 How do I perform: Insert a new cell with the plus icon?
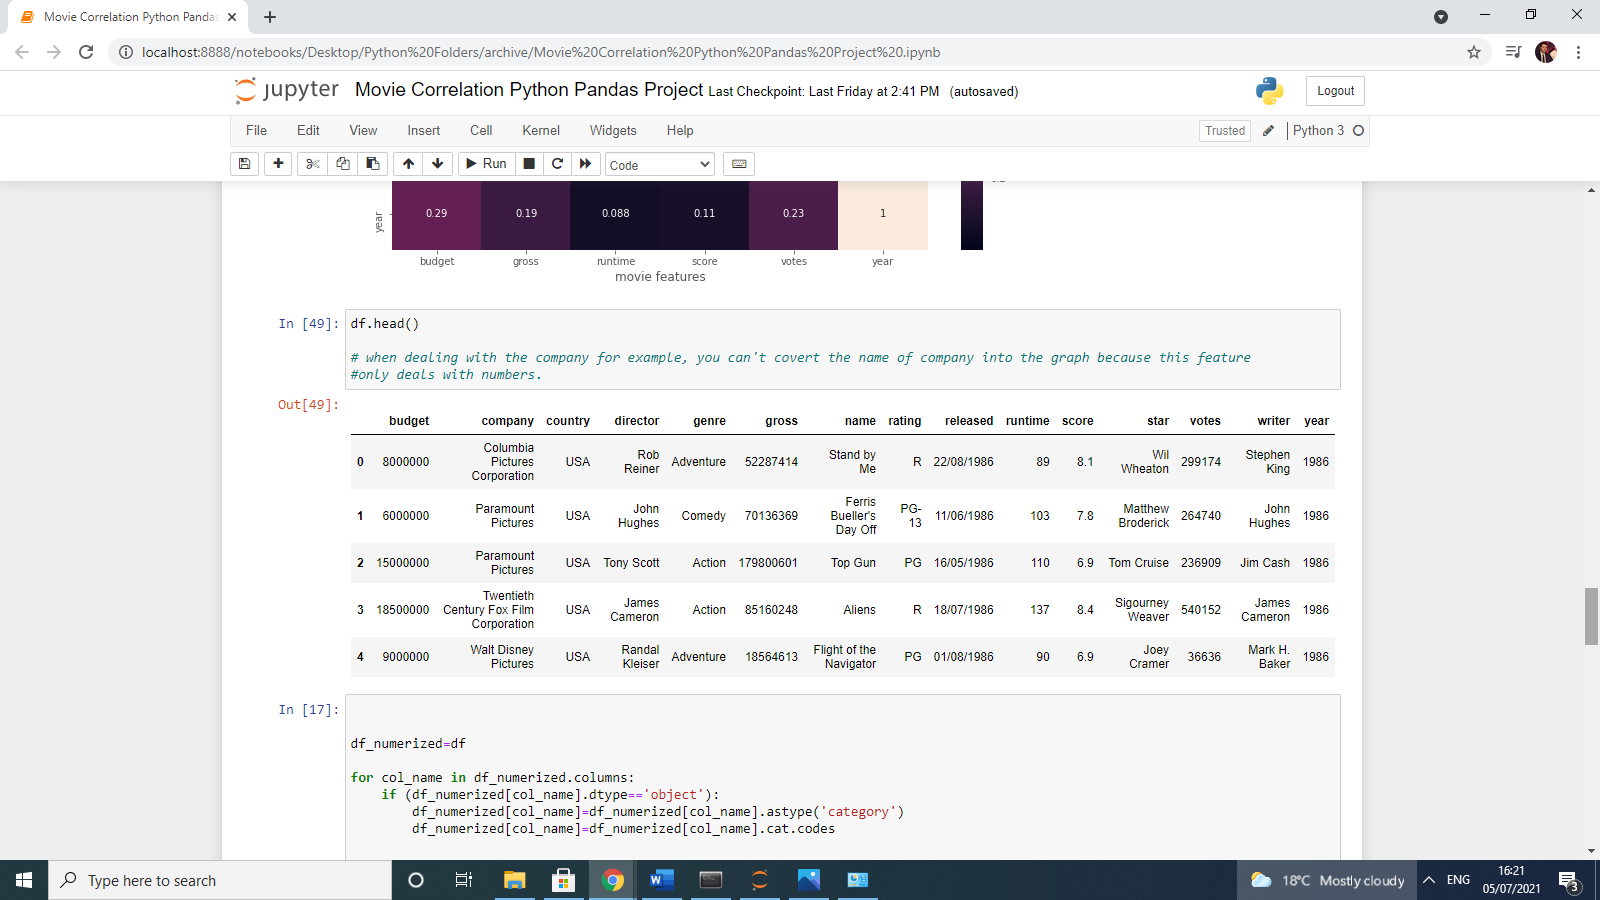(x=278, y=163)
